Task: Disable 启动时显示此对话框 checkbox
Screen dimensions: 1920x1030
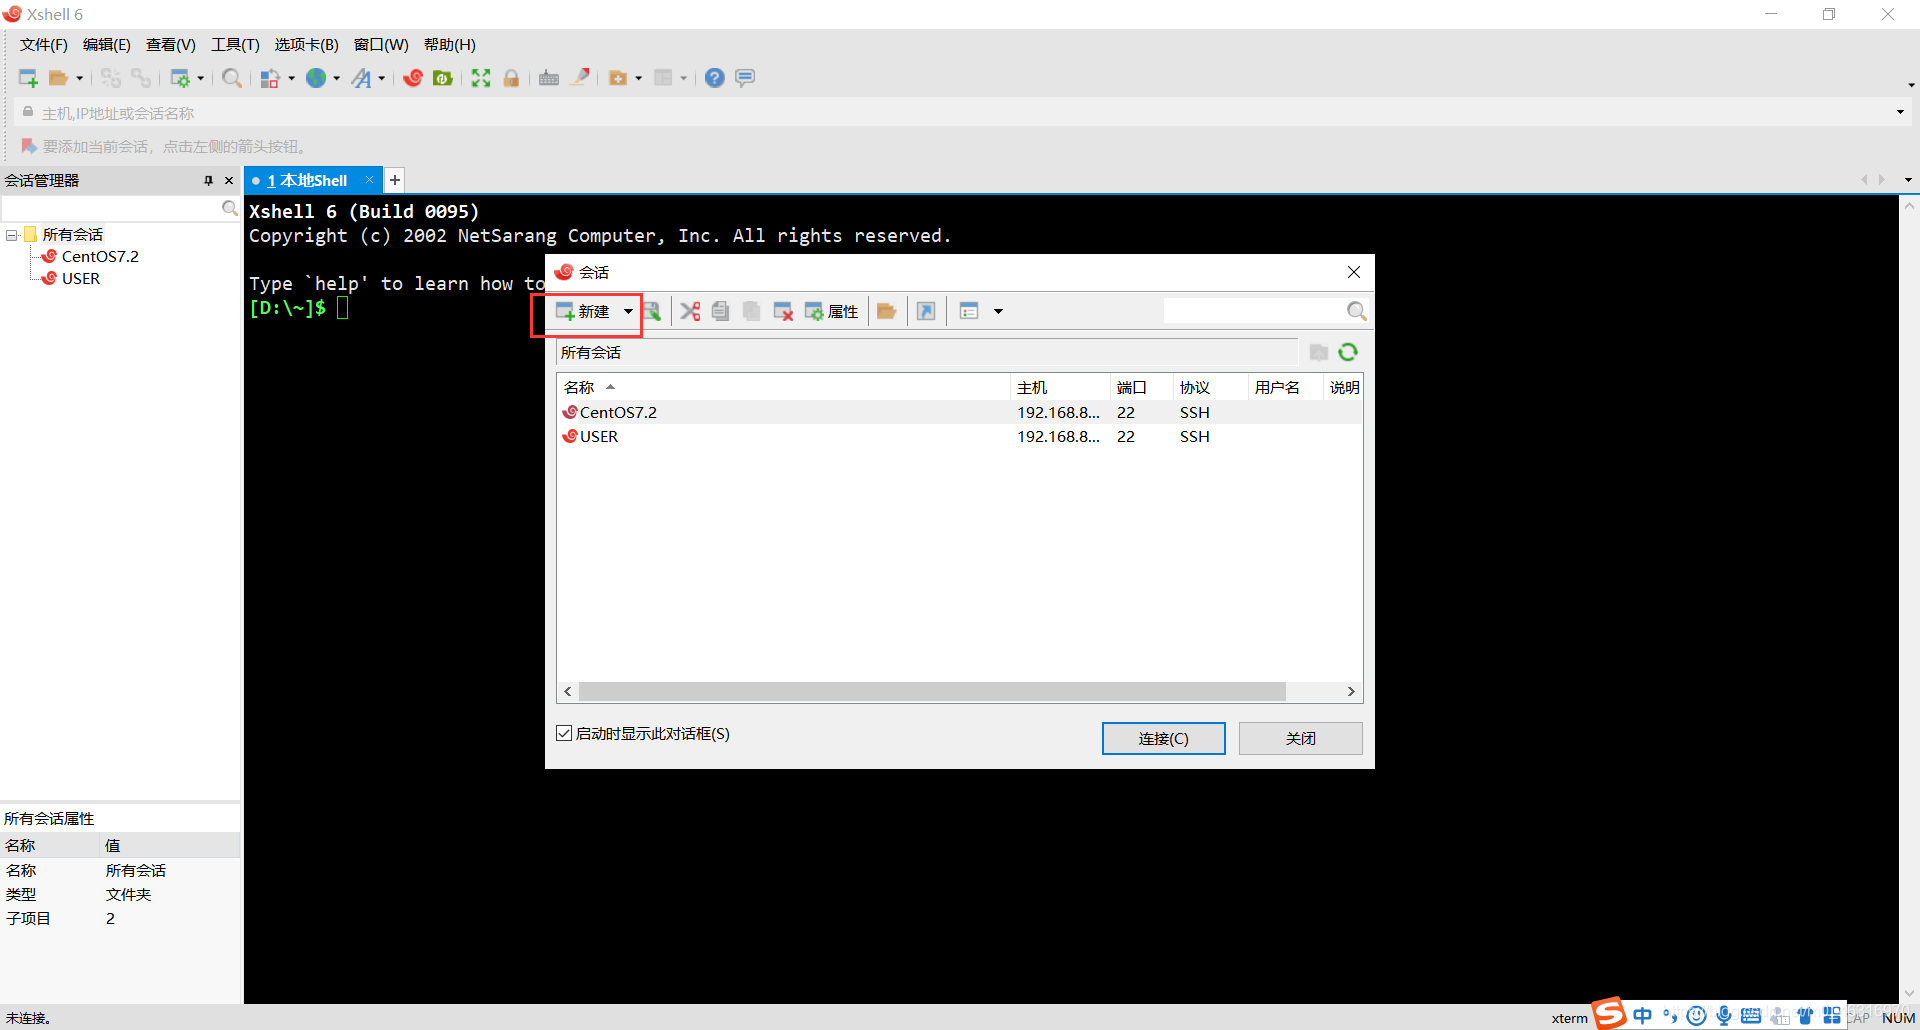Action: click(x=564, y=733)
